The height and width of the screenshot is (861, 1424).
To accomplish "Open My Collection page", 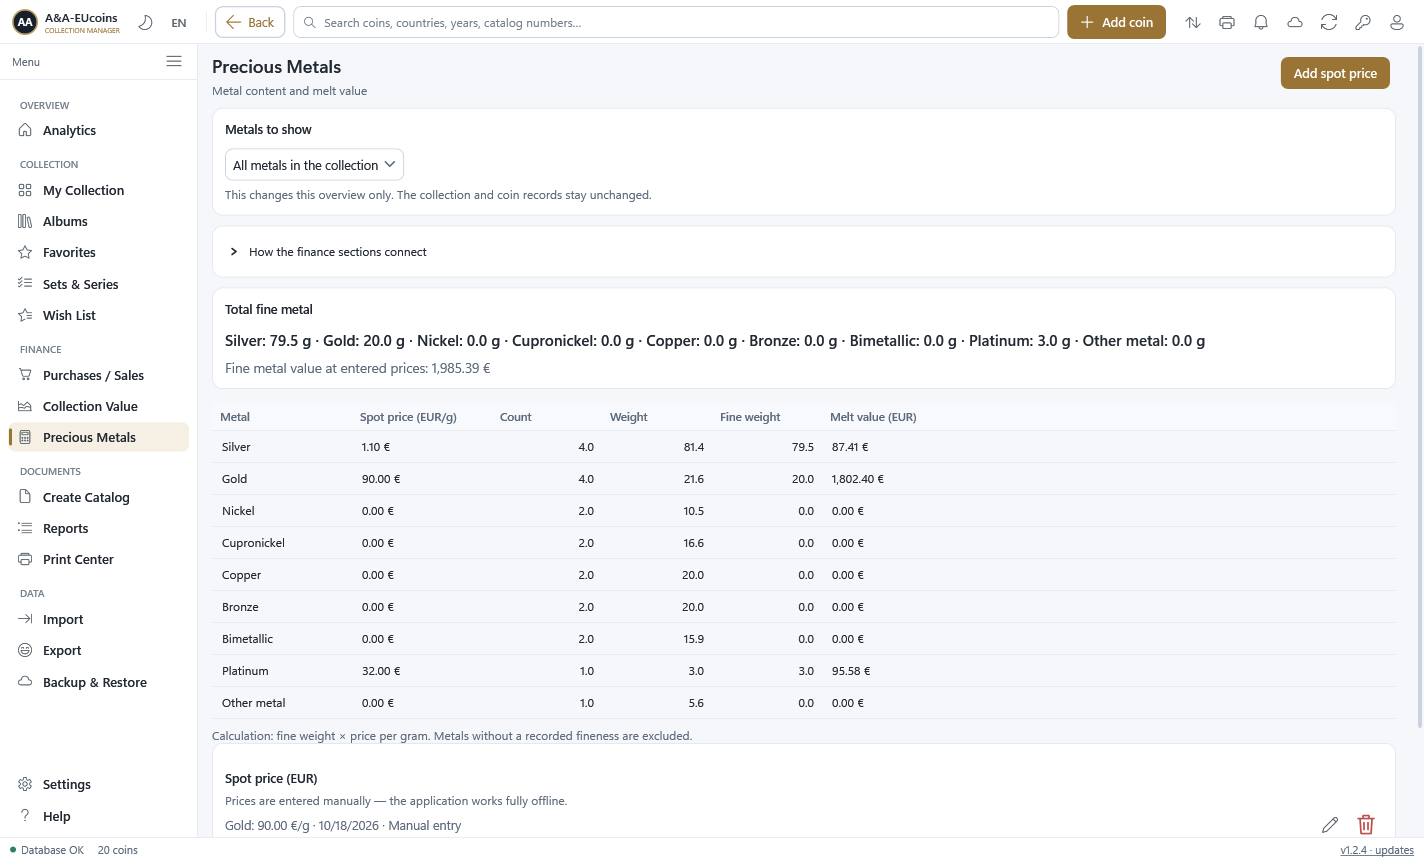I will pyautogui.click(x=98, y=191).
